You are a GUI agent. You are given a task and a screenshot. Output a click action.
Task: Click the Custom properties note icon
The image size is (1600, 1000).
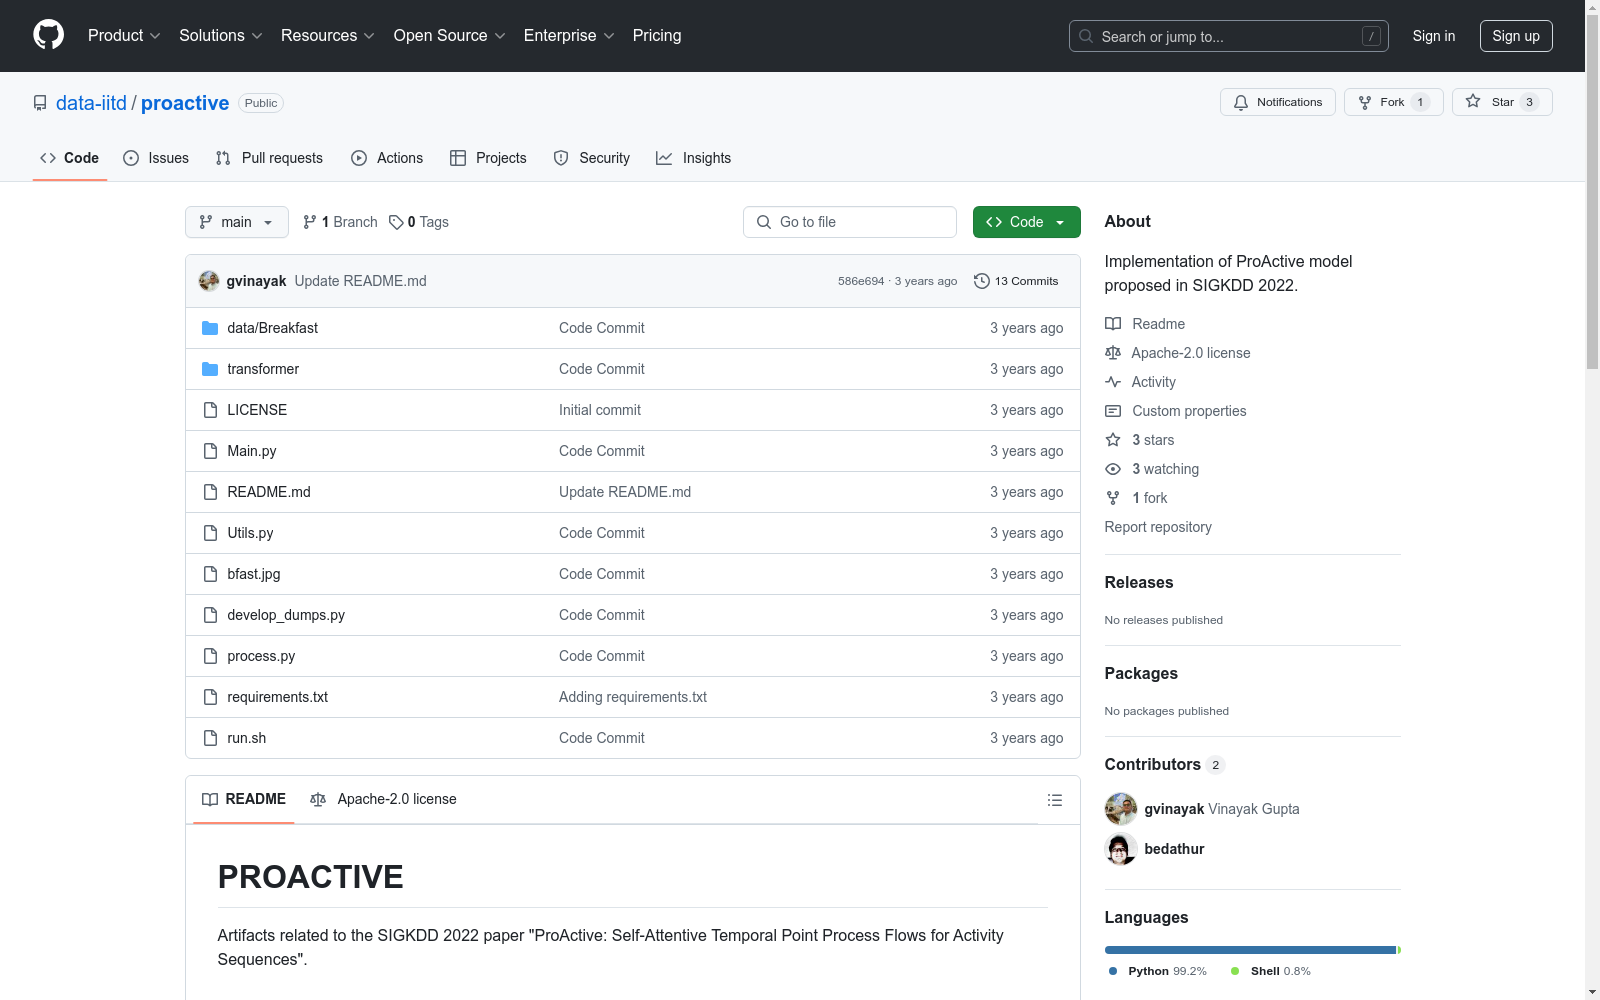(x=1113, y=411)
